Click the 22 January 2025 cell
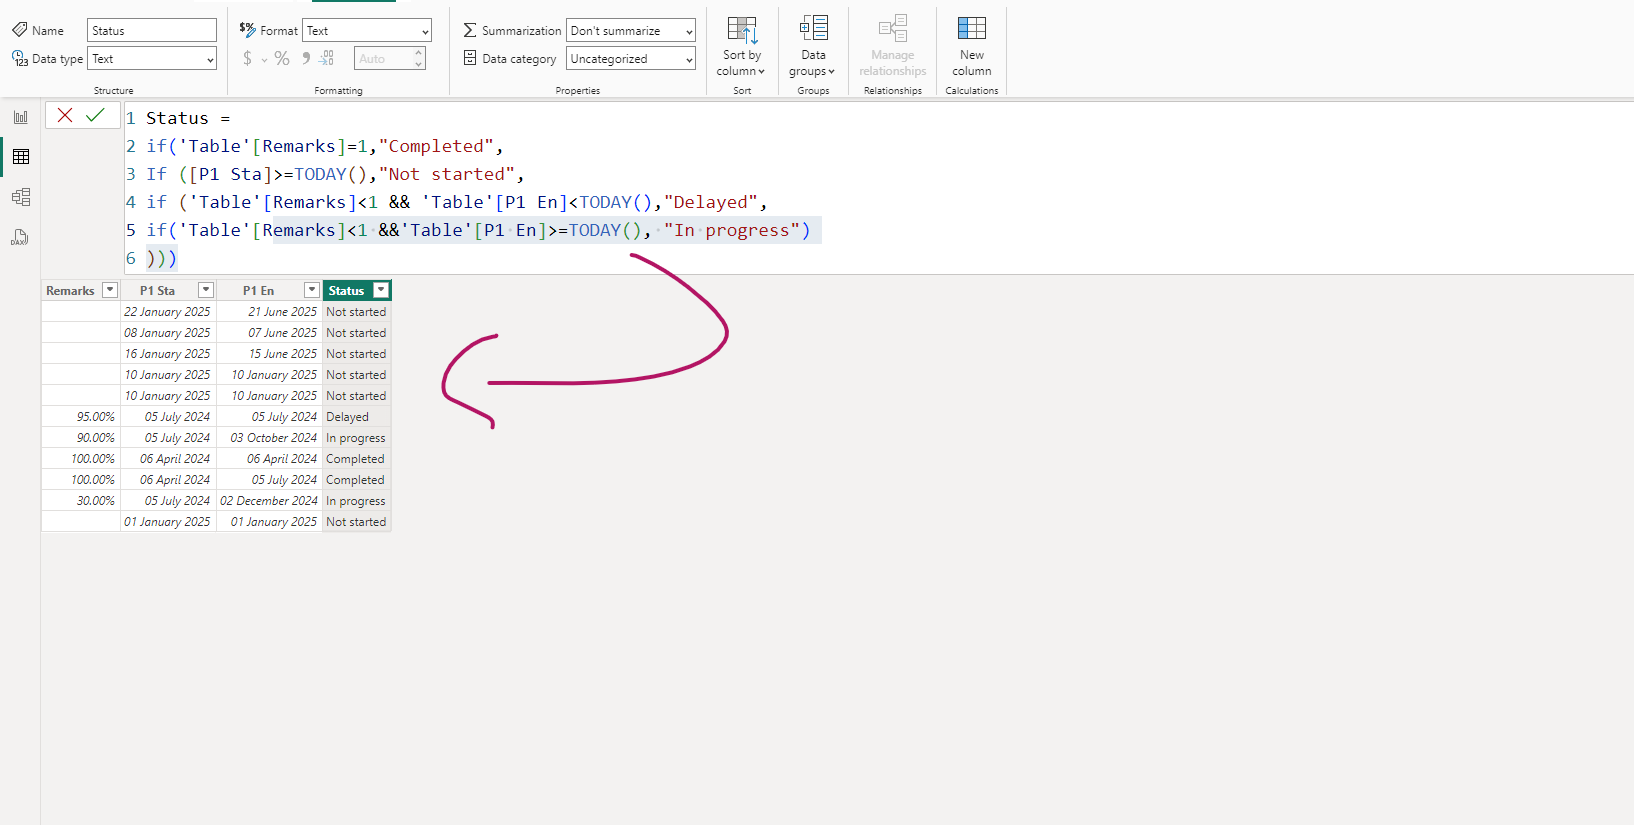 pyautogui.click(x=169, y=312)
